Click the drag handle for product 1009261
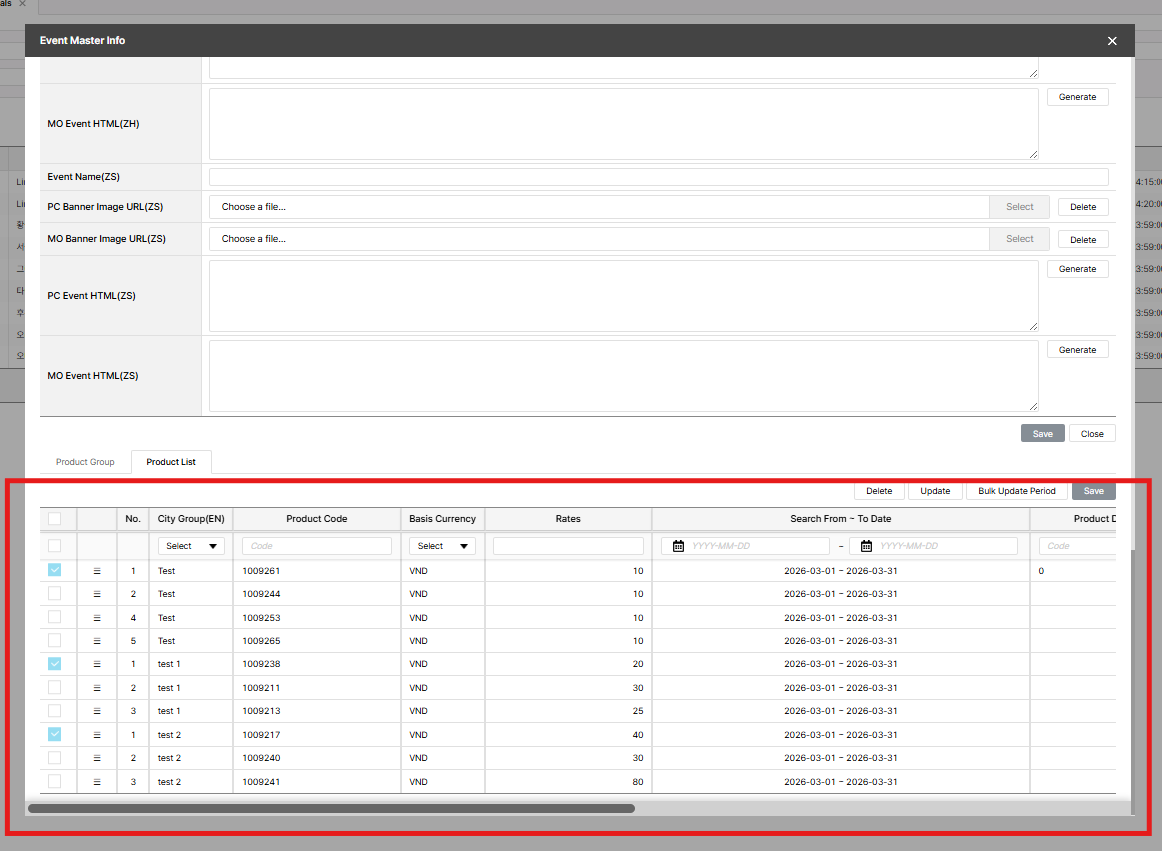Image resolution: width=1162 pixels, height=851 pixels. 97,571
